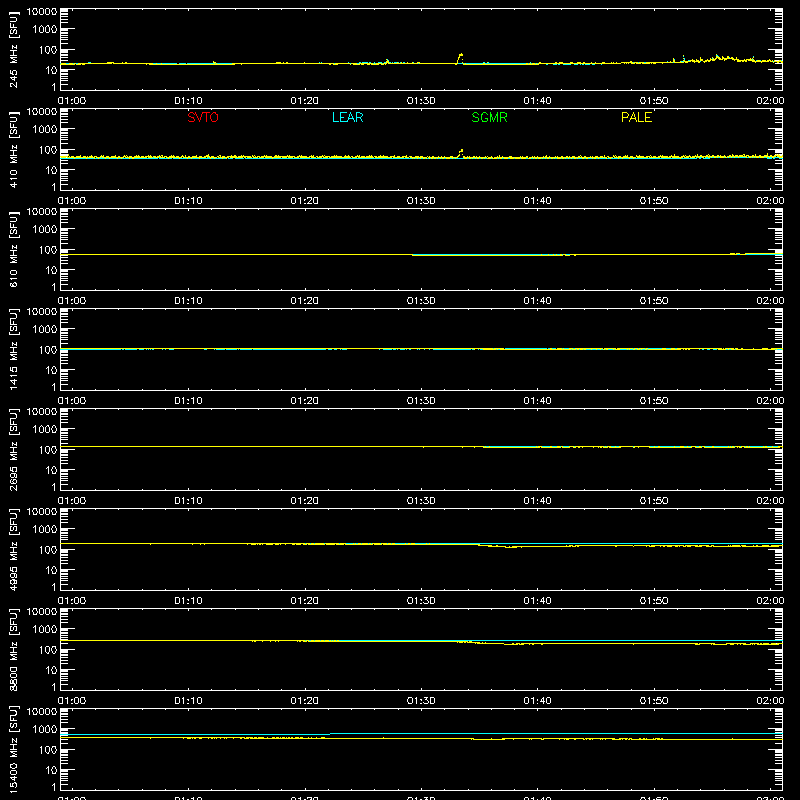Screen dimensions: 800x800
Task: Click 01:30 time label under 610 MHz panel
Action: click(x=421, y=301)
